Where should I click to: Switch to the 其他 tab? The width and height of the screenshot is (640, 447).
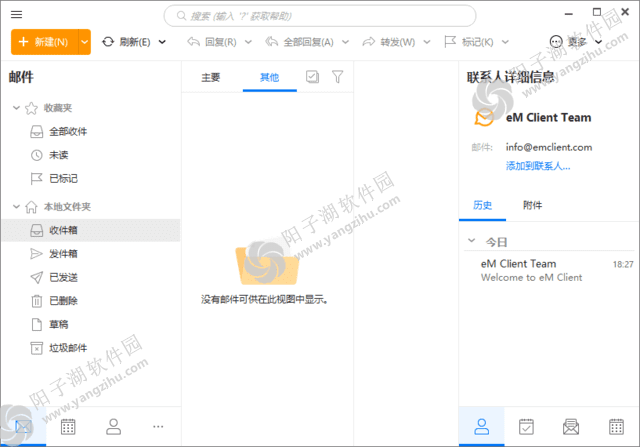(269, 78)
